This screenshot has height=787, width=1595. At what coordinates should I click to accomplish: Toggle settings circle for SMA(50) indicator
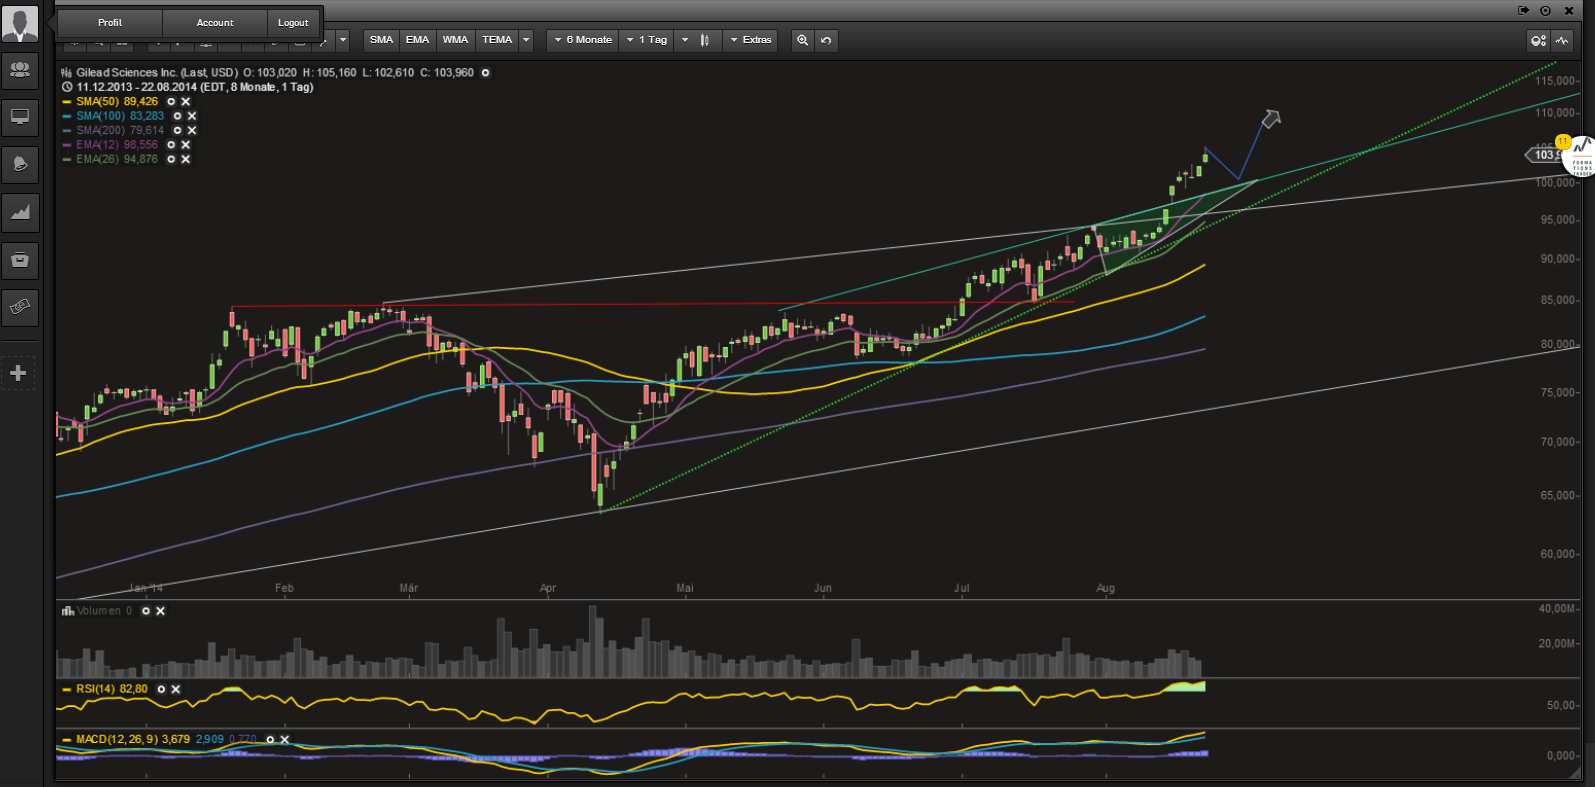[171, 102]
